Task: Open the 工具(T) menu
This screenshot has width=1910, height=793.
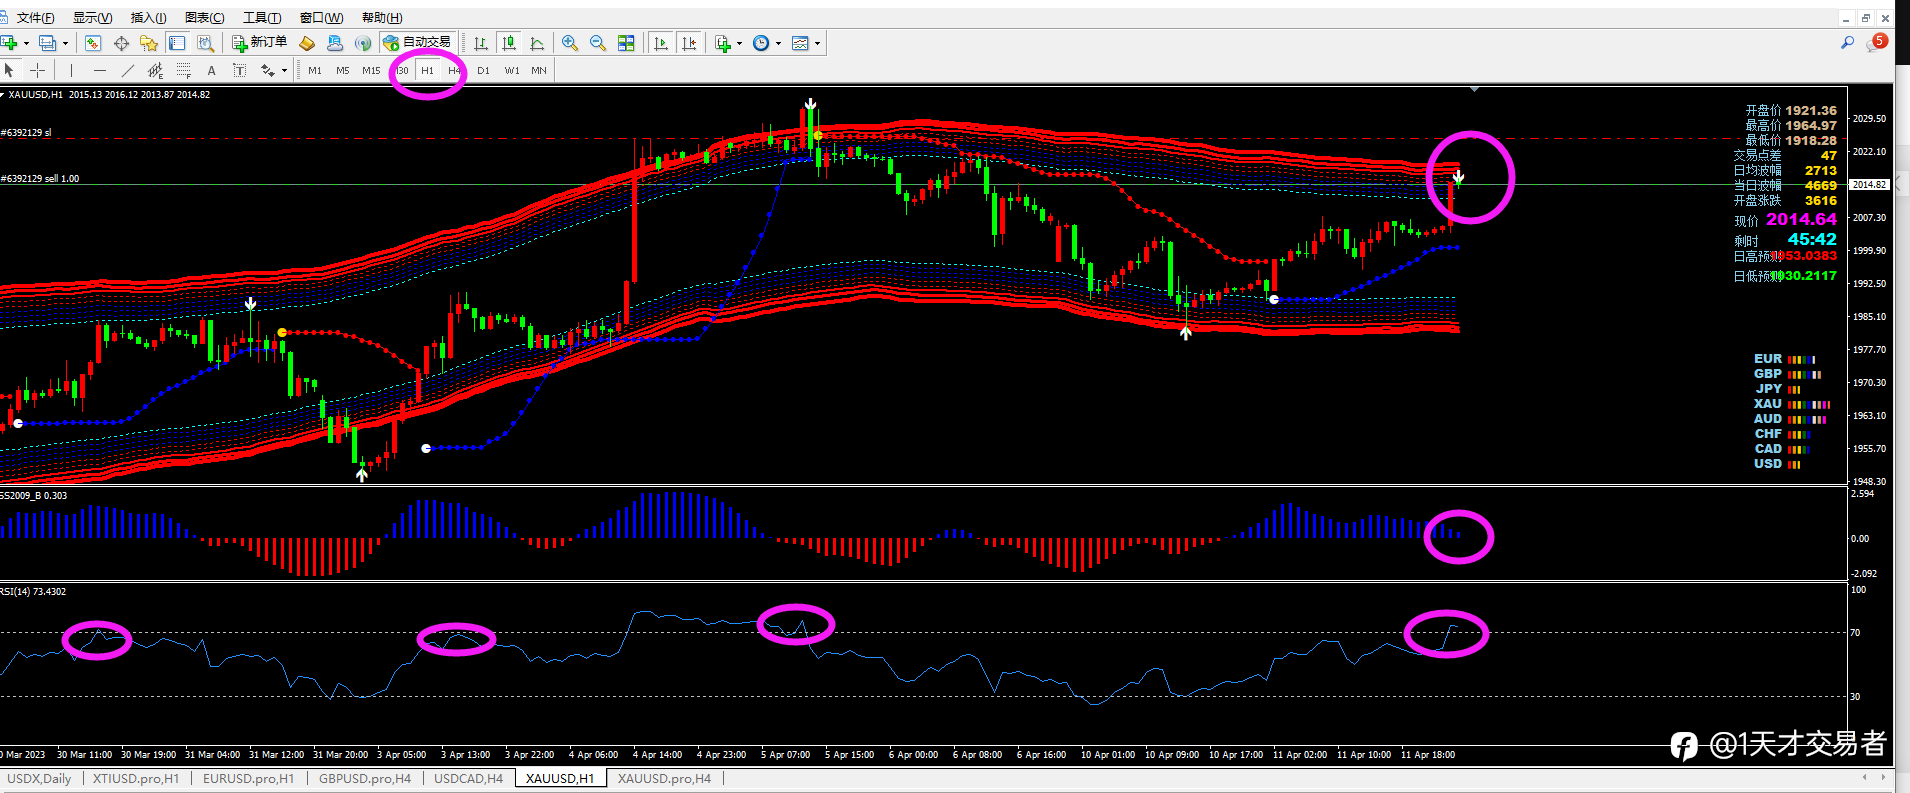Action: pos(262,18)
